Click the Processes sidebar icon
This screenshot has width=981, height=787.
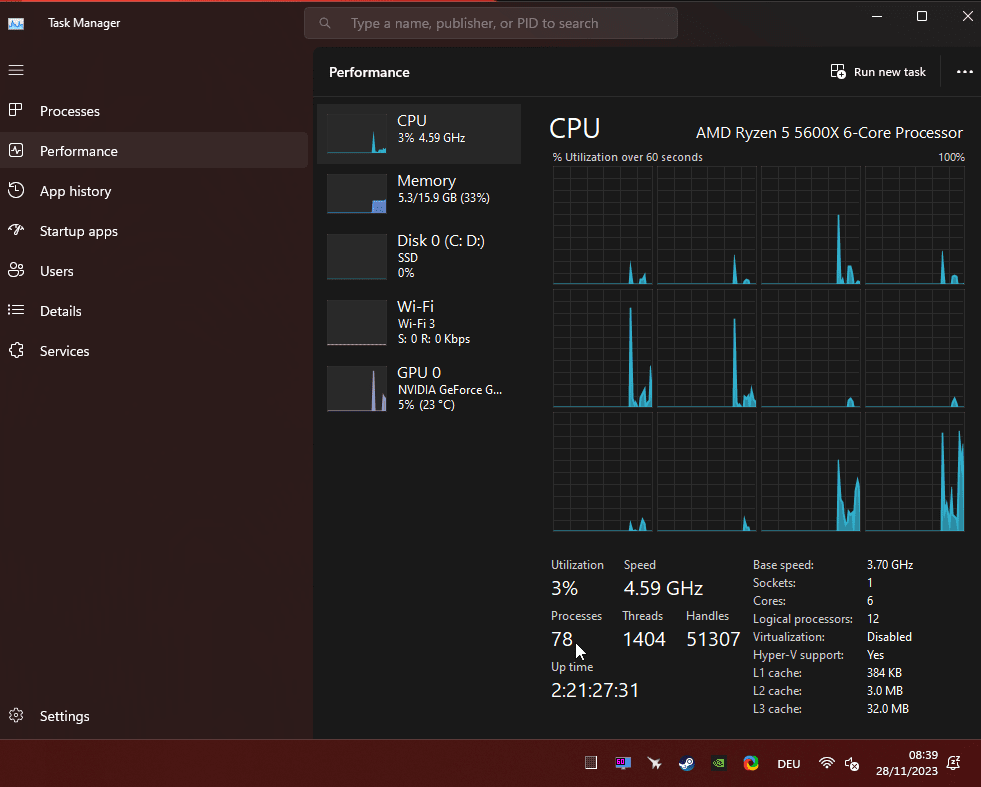coord(16,111)
